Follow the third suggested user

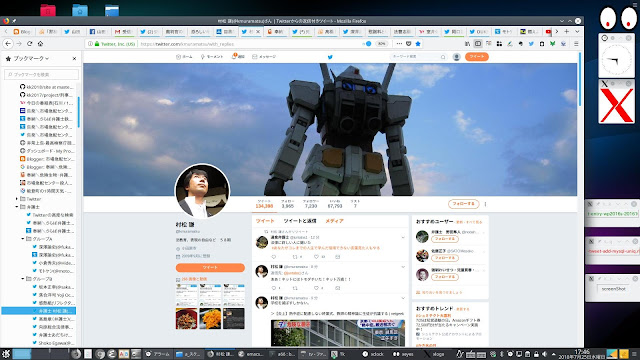point(444,277)
